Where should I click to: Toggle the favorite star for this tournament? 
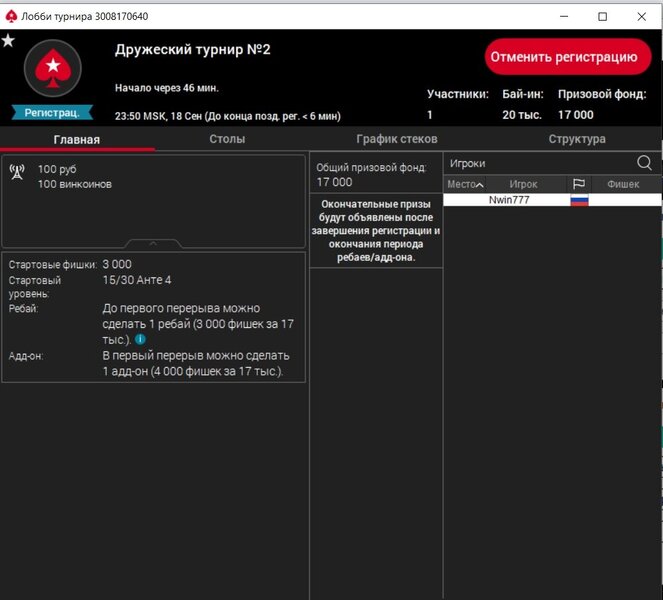[8, 41]
